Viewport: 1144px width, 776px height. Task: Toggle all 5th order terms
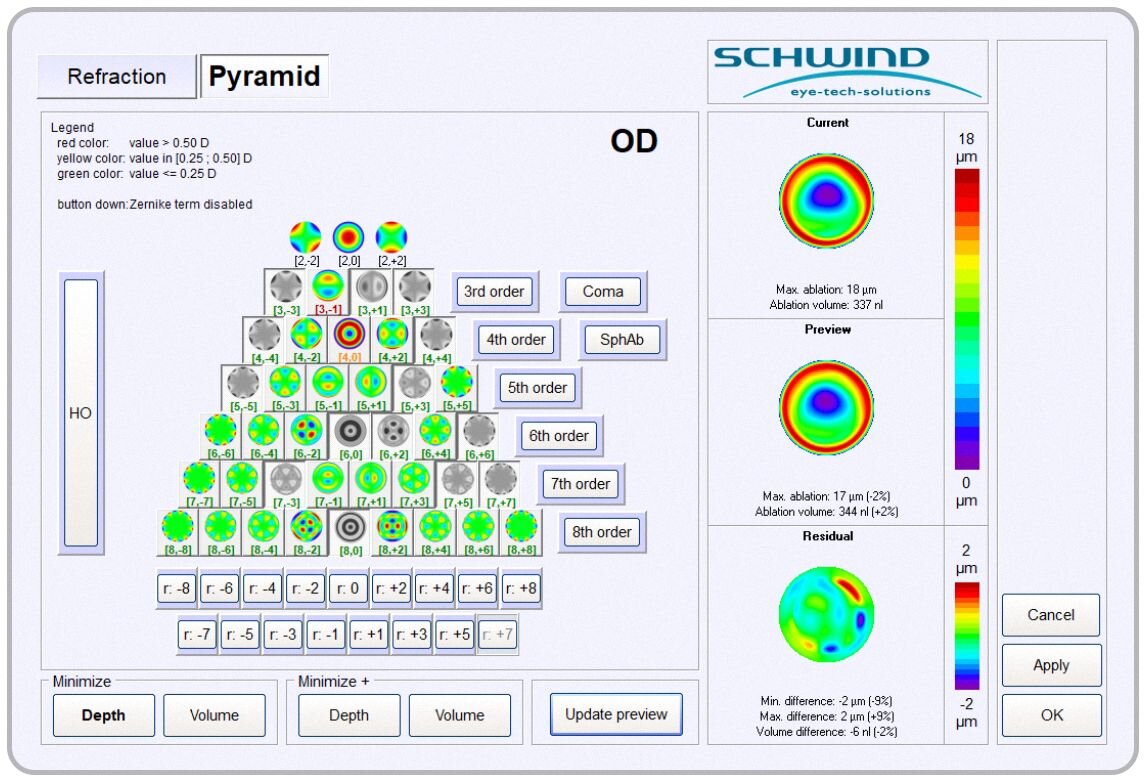(x=538, y=388)
